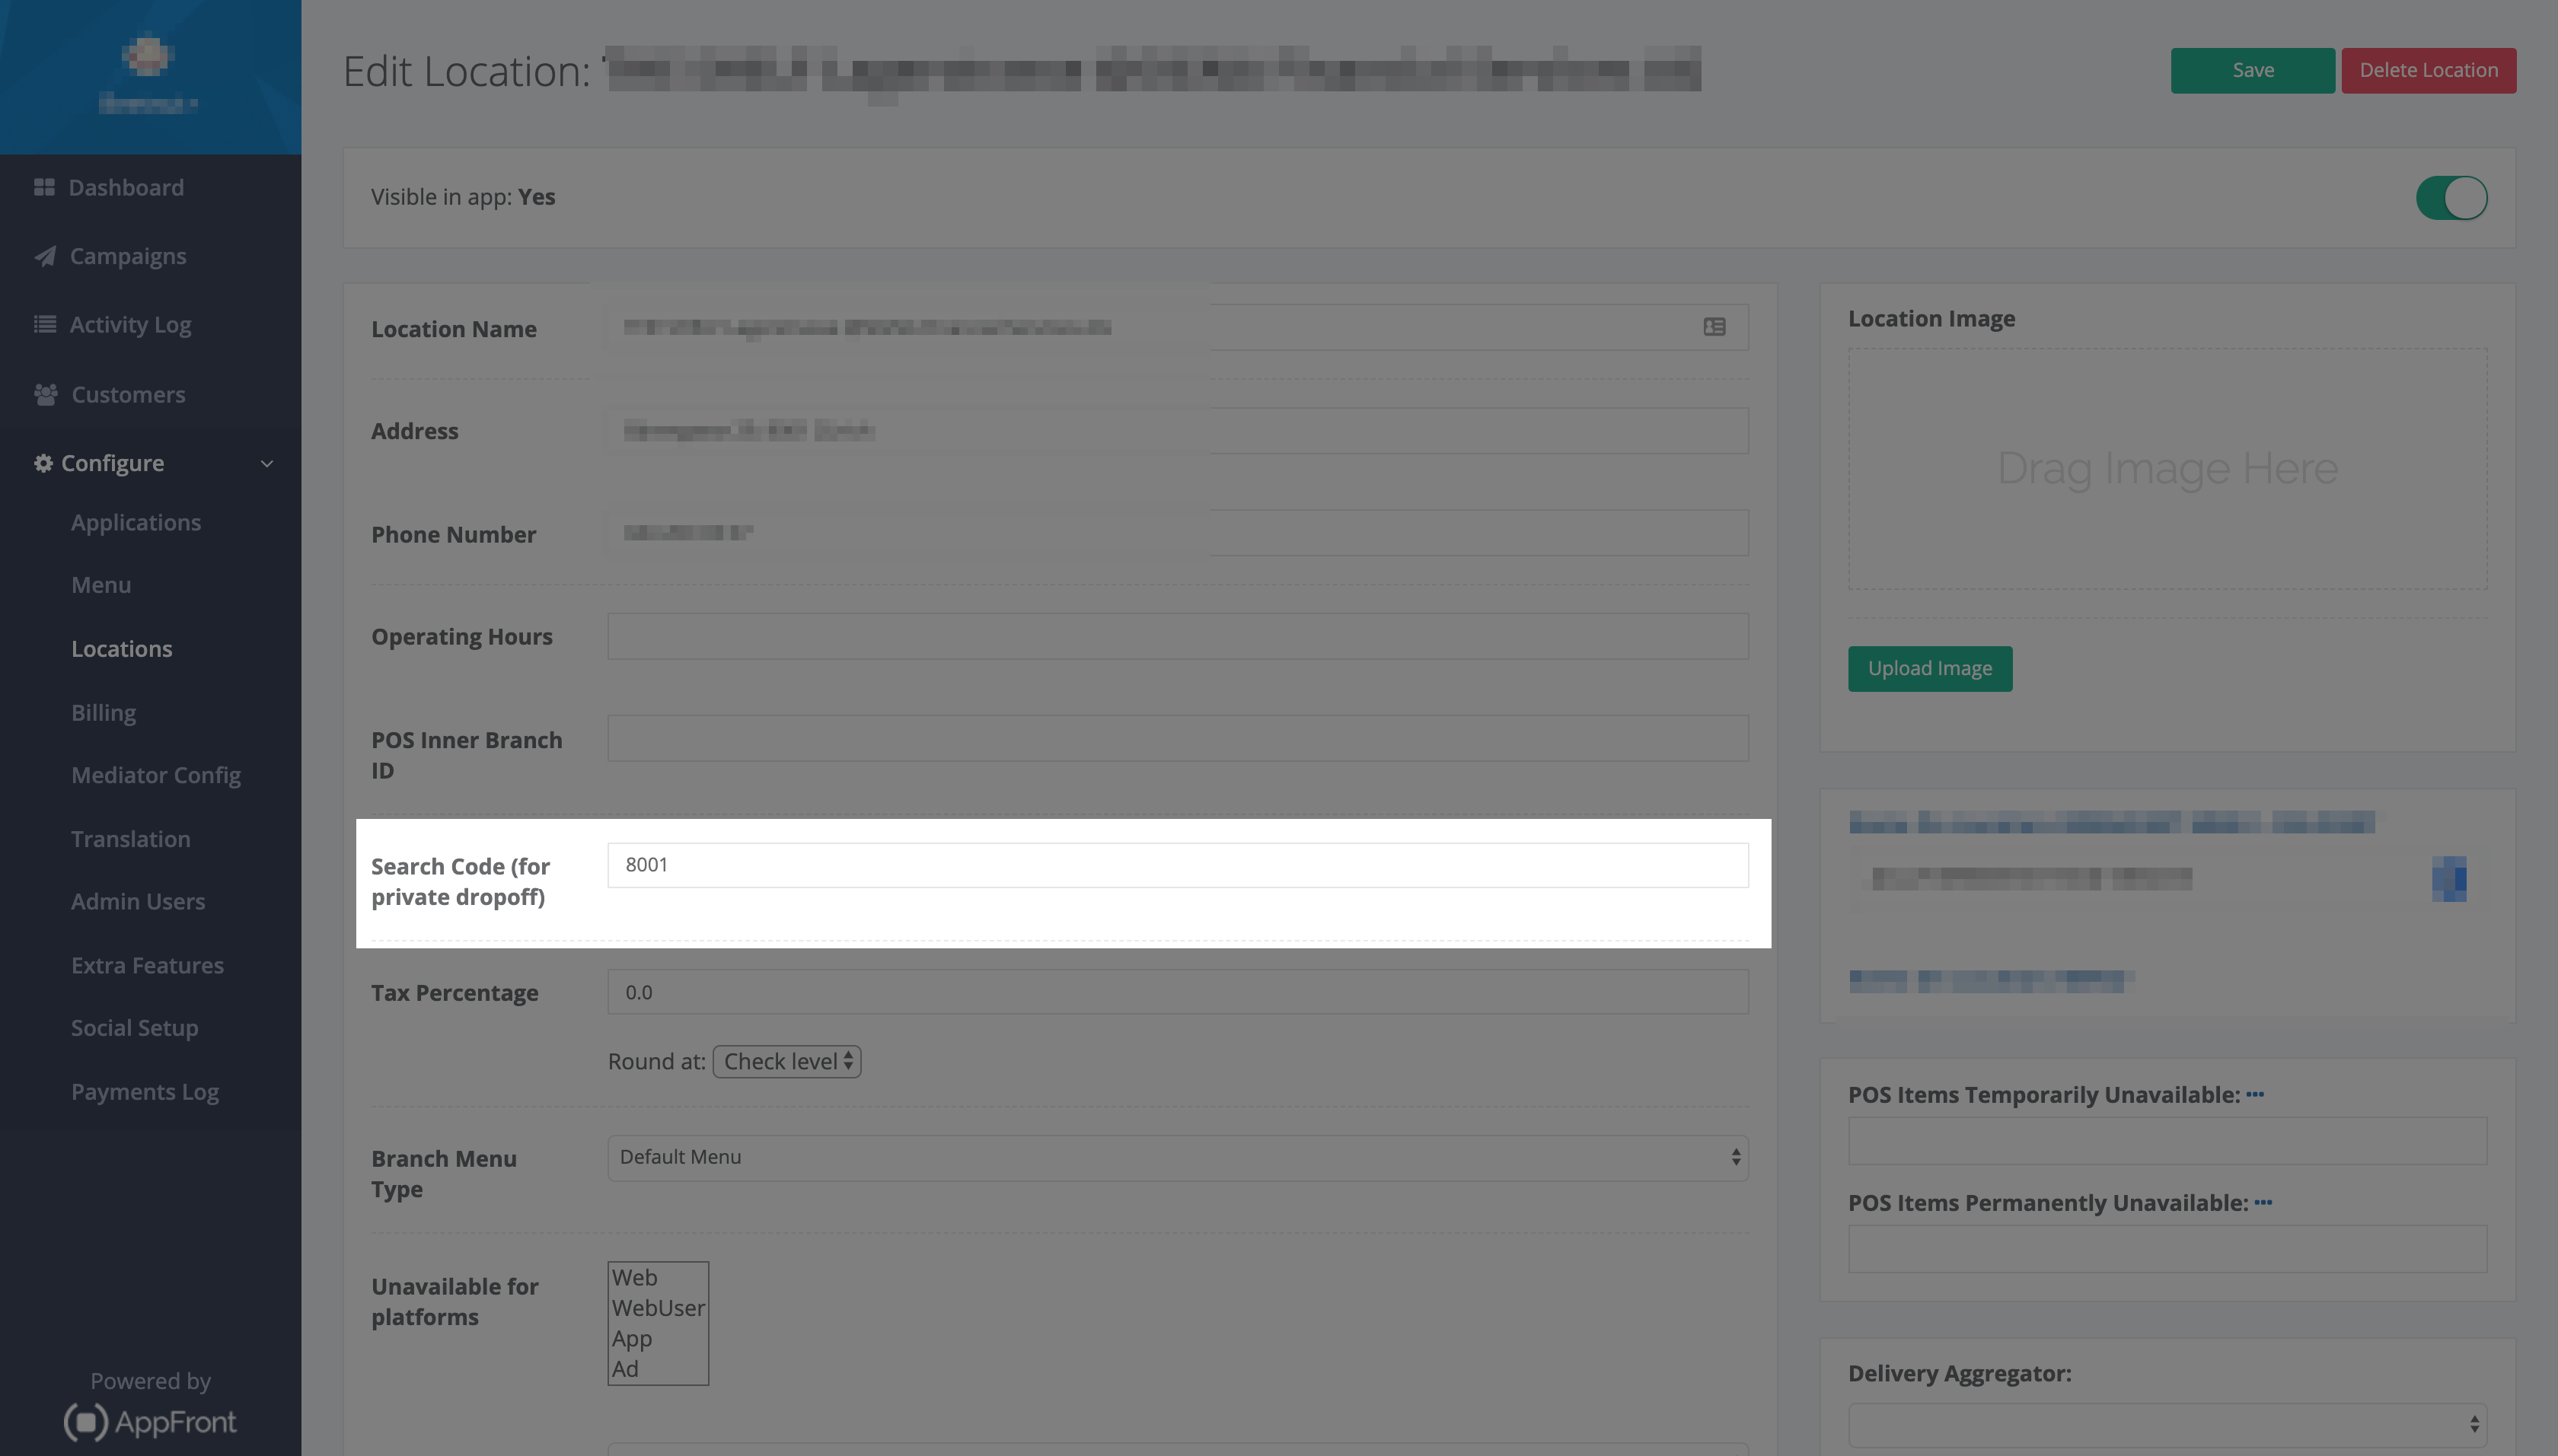Image resolution: width=2558 pixels, height=1456 pixels.
Task: Open Extra Features
Action: (147, 965)
